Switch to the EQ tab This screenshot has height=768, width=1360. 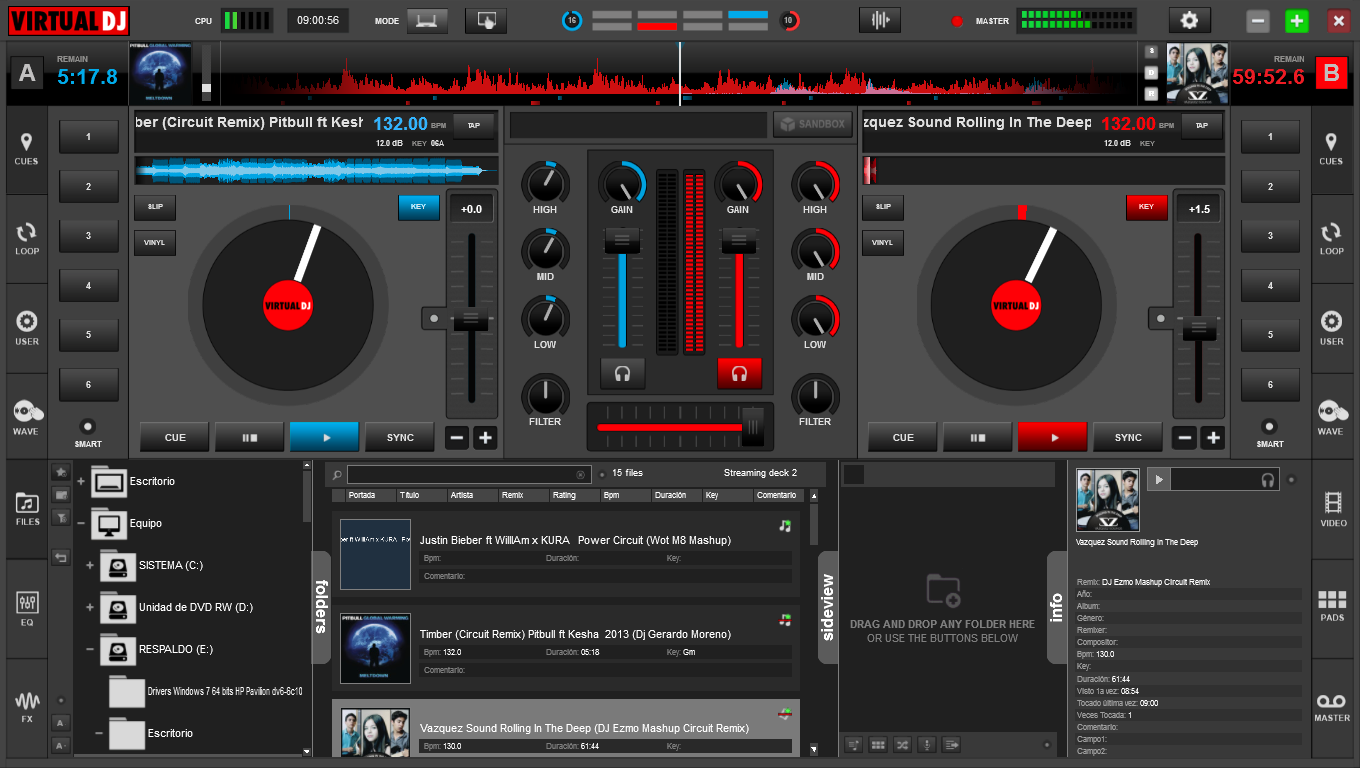(x=27, y=609)
